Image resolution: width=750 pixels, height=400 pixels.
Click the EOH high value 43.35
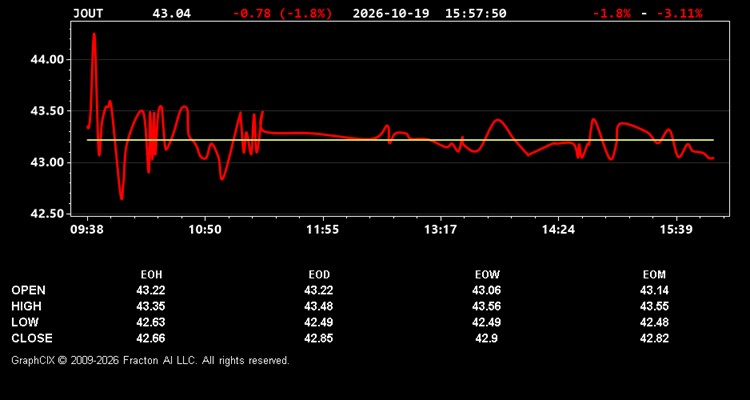click(151, 306)
